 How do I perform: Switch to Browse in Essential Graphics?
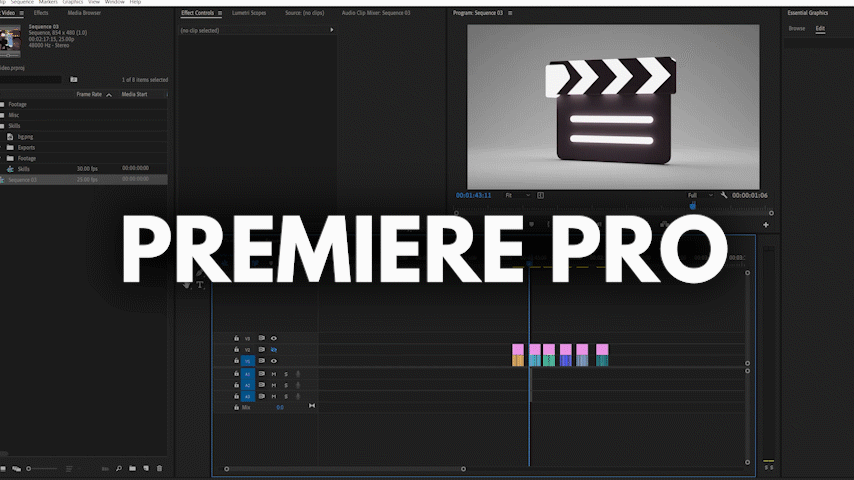tap(797, 28)
